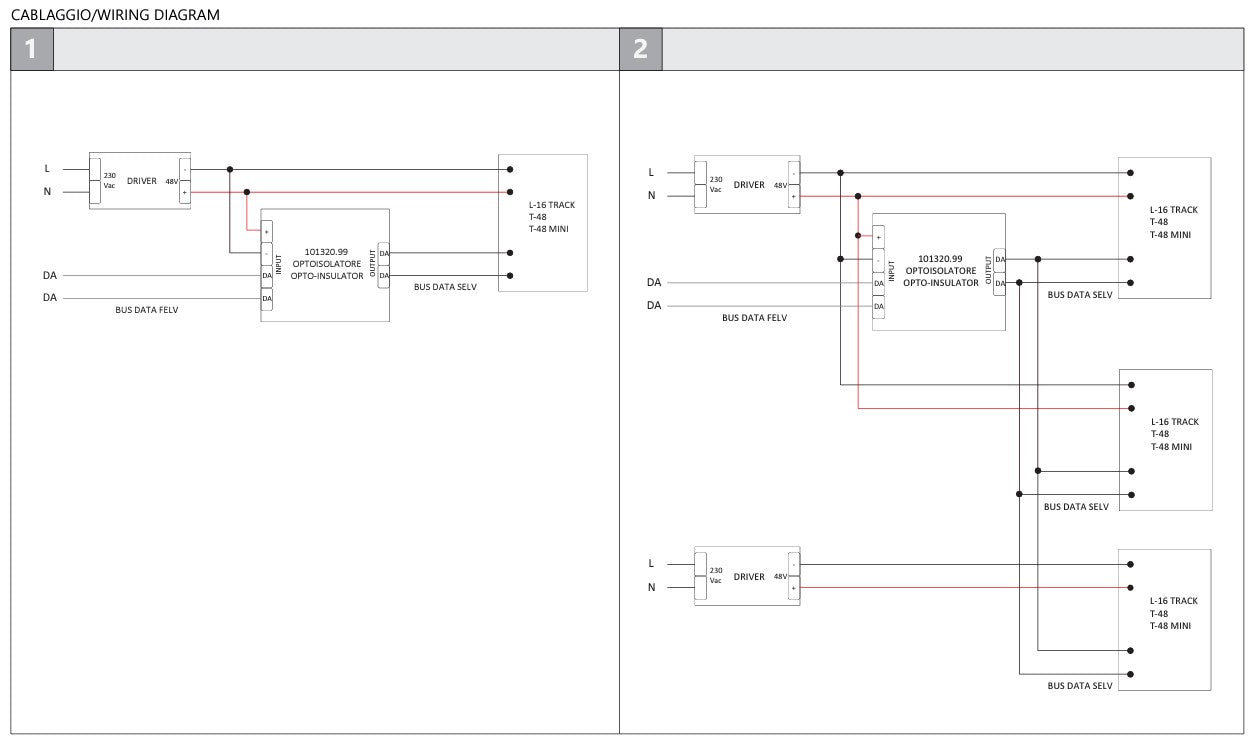Click the number 1 diagram header badge

(x=32, y=49)
